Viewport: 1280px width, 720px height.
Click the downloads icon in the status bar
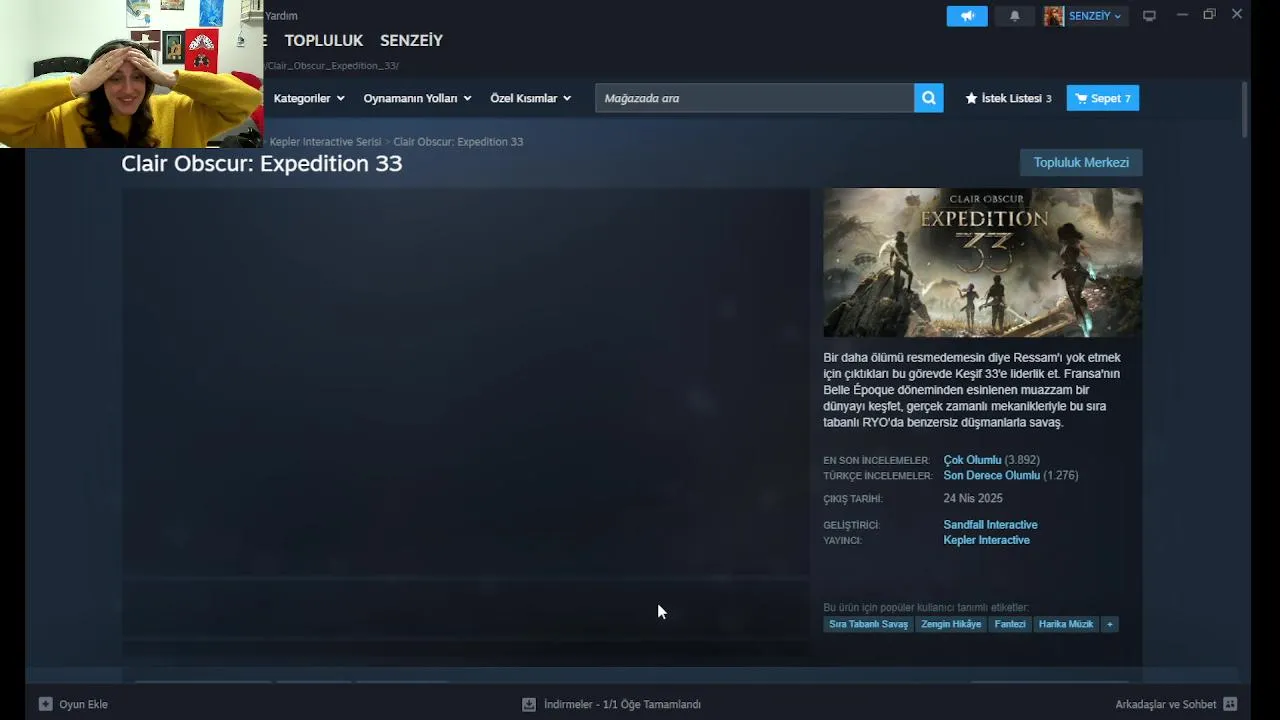[x=529, y=704]
